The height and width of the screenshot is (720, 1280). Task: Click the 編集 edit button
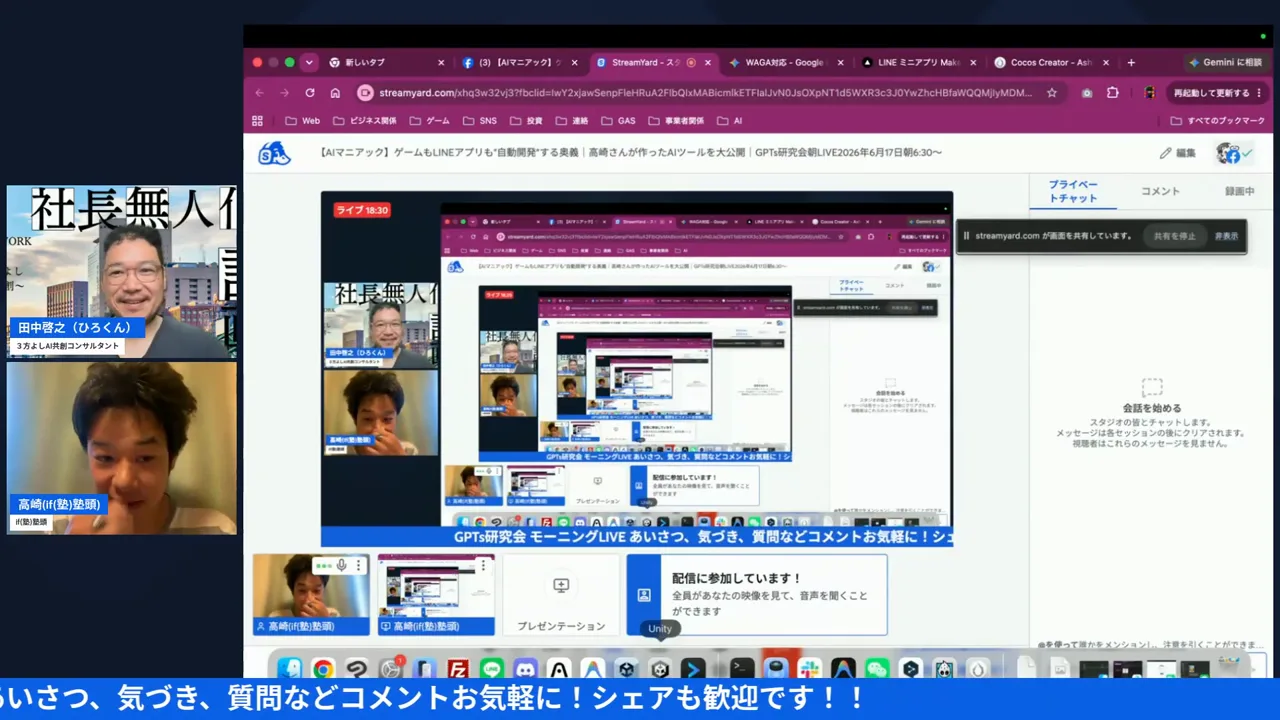[1177, 153]
